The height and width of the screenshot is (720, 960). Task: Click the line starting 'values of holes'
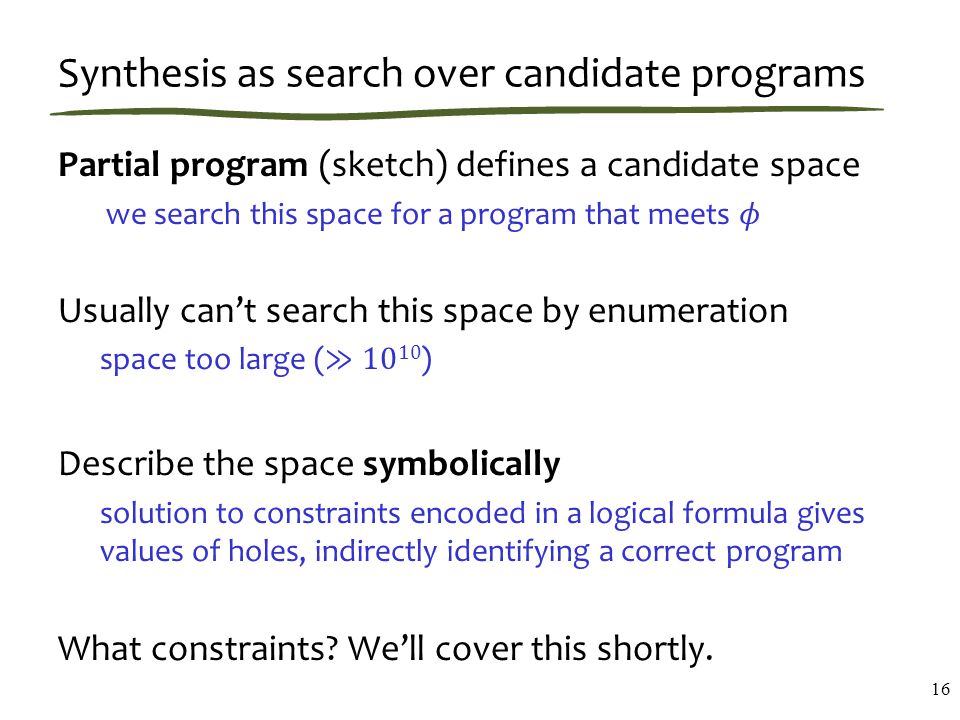point(471,552)
